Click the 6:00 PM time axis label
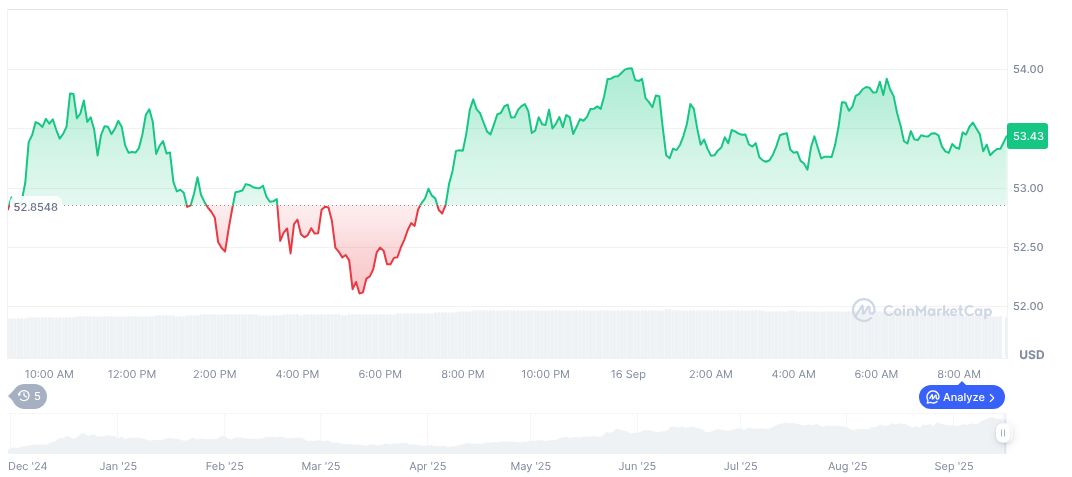Viewport: 1072px width, 477px height. click(x=380, y=374)
